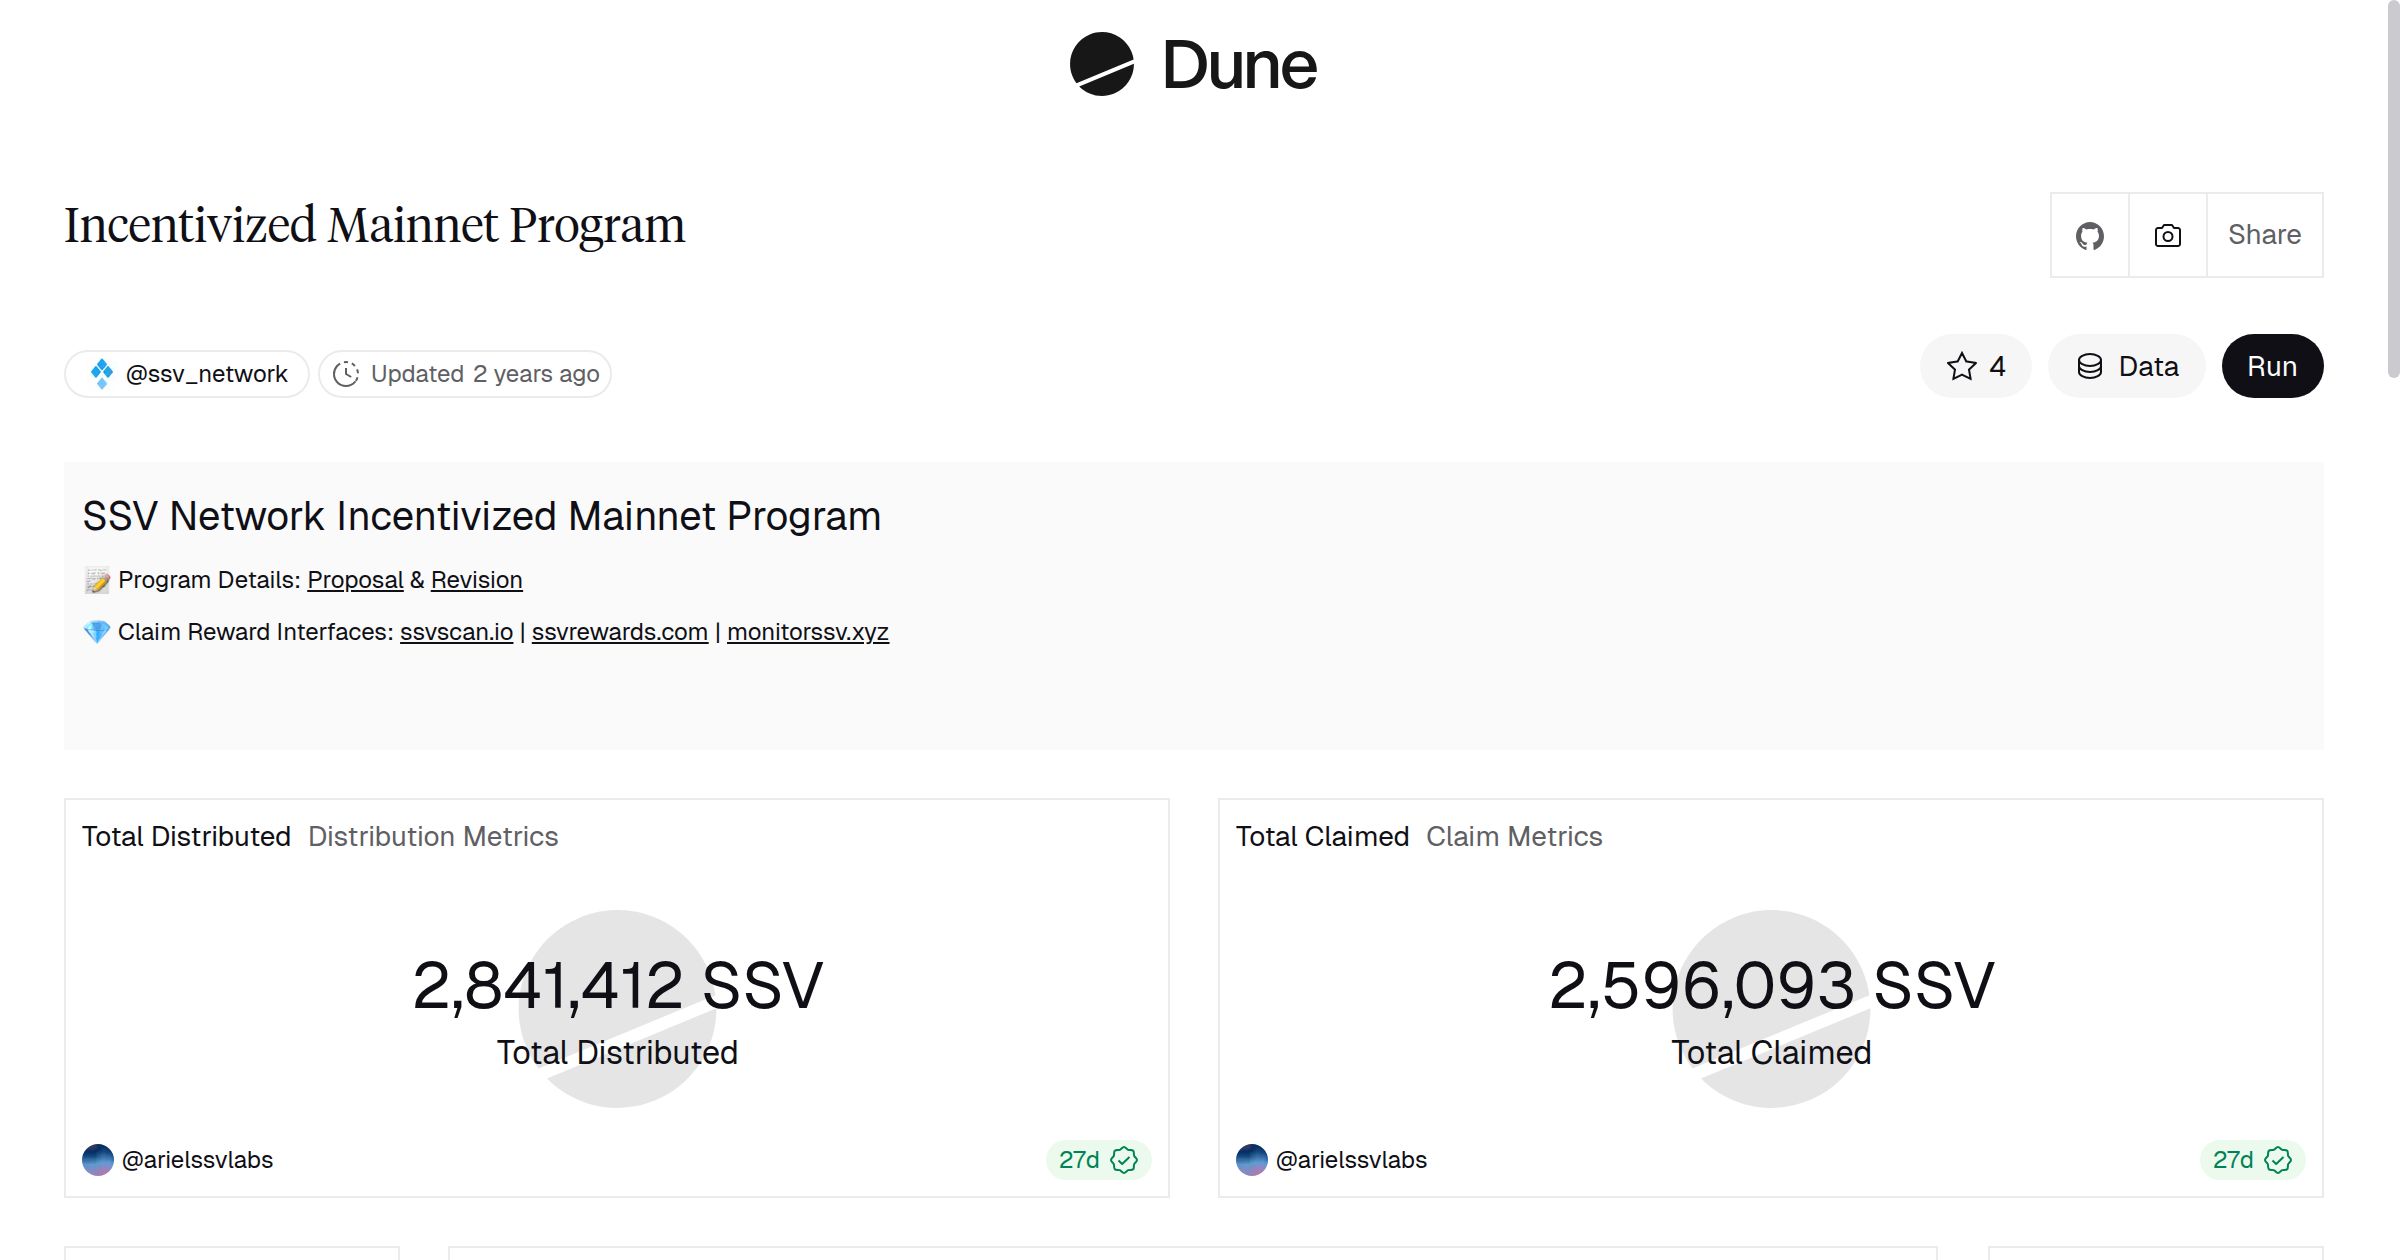Open @arielssvlabs under Total Distributed

[x=197, y=1160]
